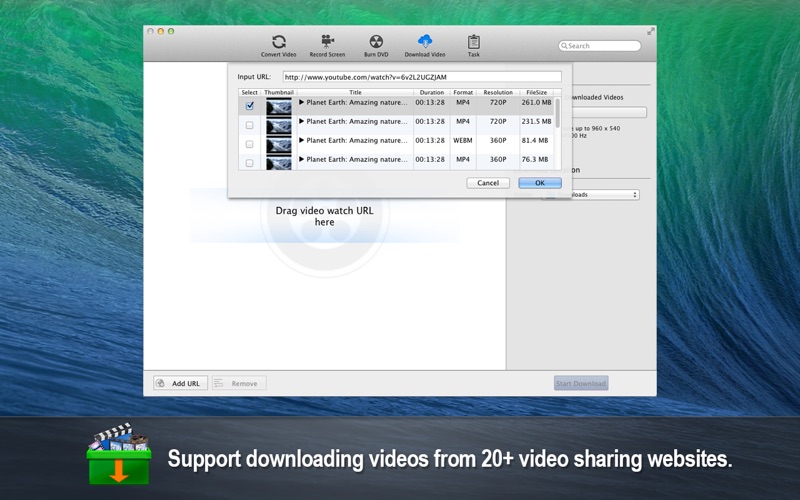Click the Downloaded Videos label in side panel

coord(597,97)
